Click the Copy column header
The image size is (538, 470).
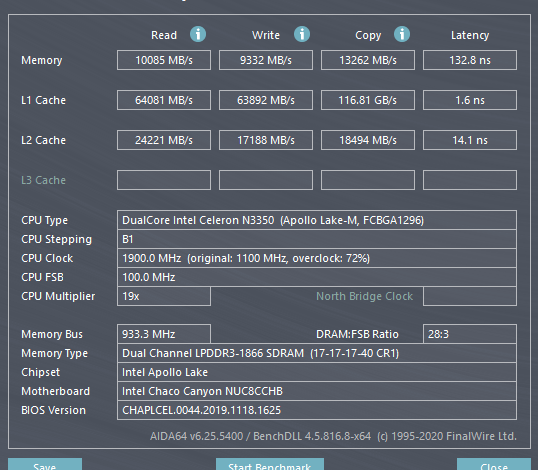click(x=368, y=35)
